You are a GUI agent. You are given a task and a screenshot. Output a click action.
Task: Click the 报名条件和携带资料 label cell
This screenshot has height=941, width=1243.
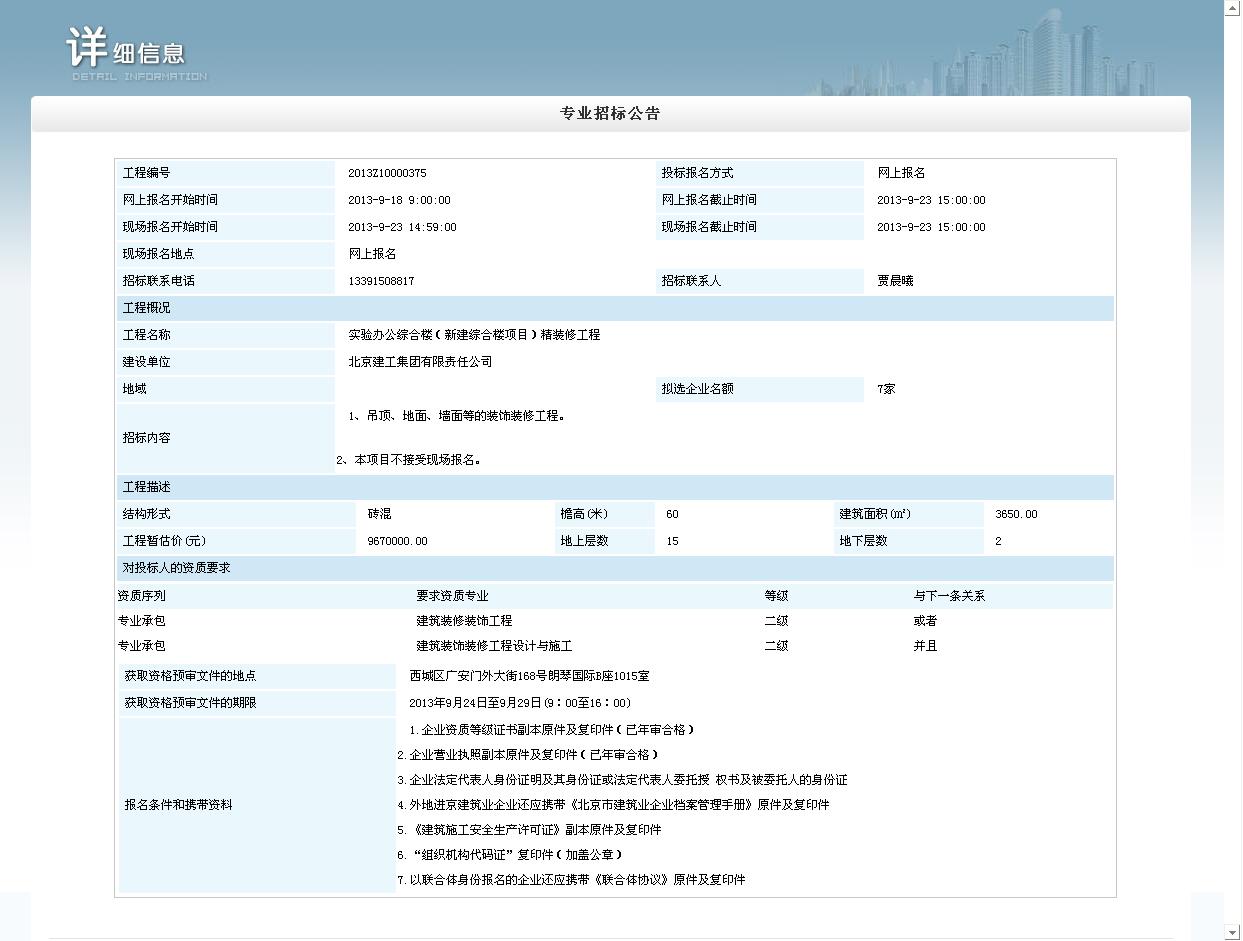[178, 805]
